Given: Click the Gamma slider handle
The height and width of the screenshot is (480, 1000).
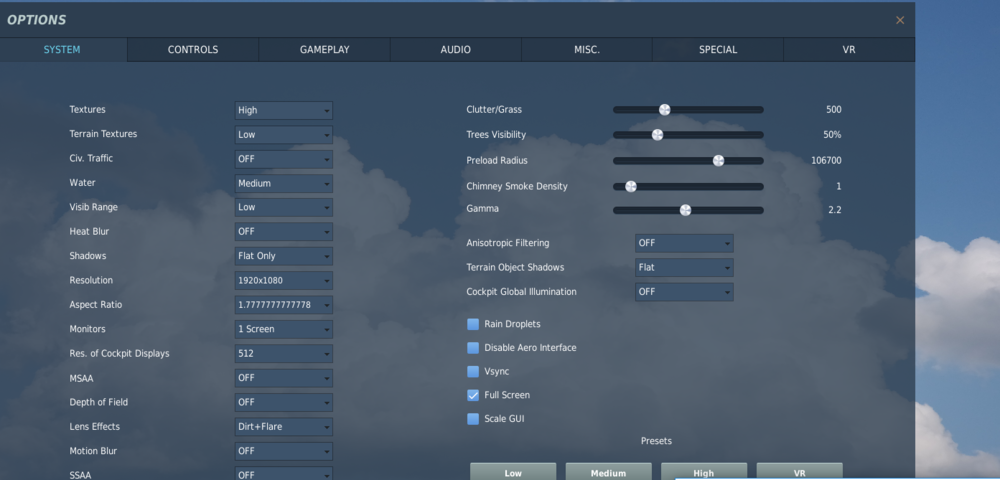Looking at the screenshot, I should point(686,210).
